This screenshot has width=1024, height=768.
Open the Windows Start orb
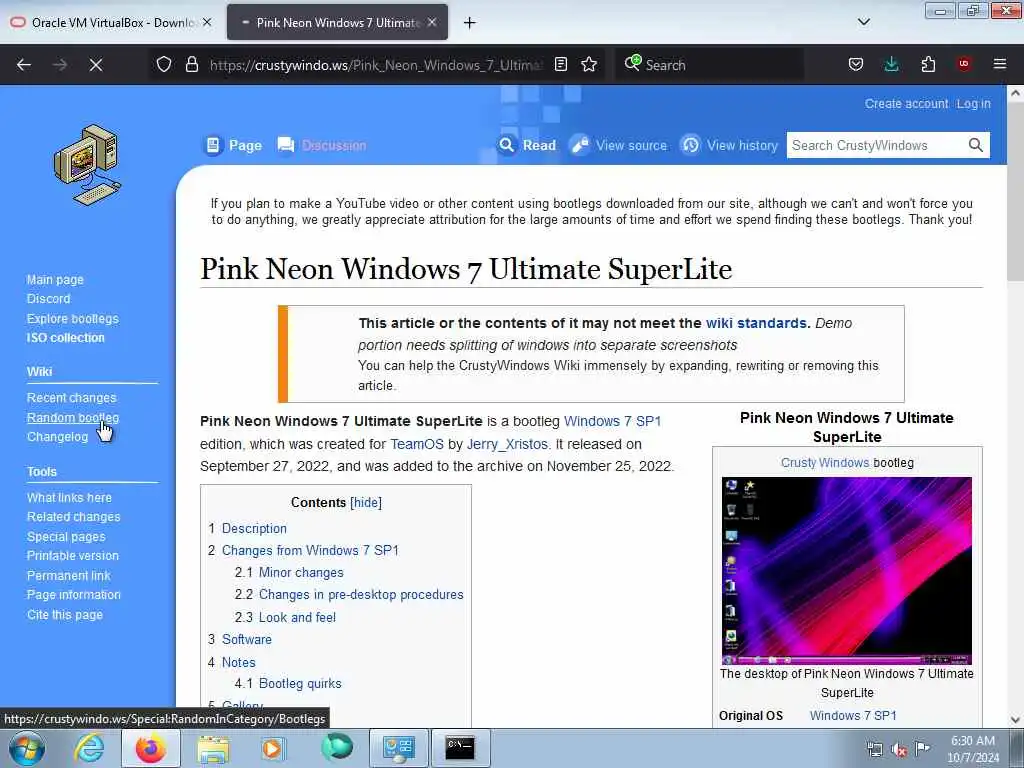click(x=27, y=748)
